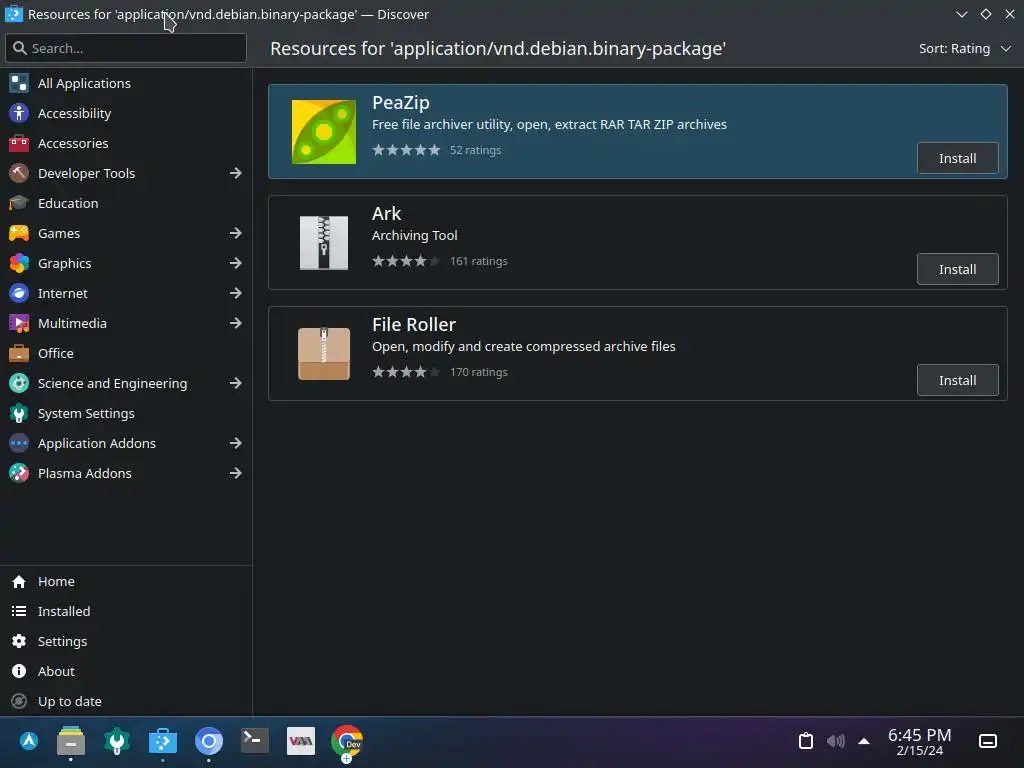1024x768 pixels.
Task: Select the Accessories category label
Action: click(73, 143)
